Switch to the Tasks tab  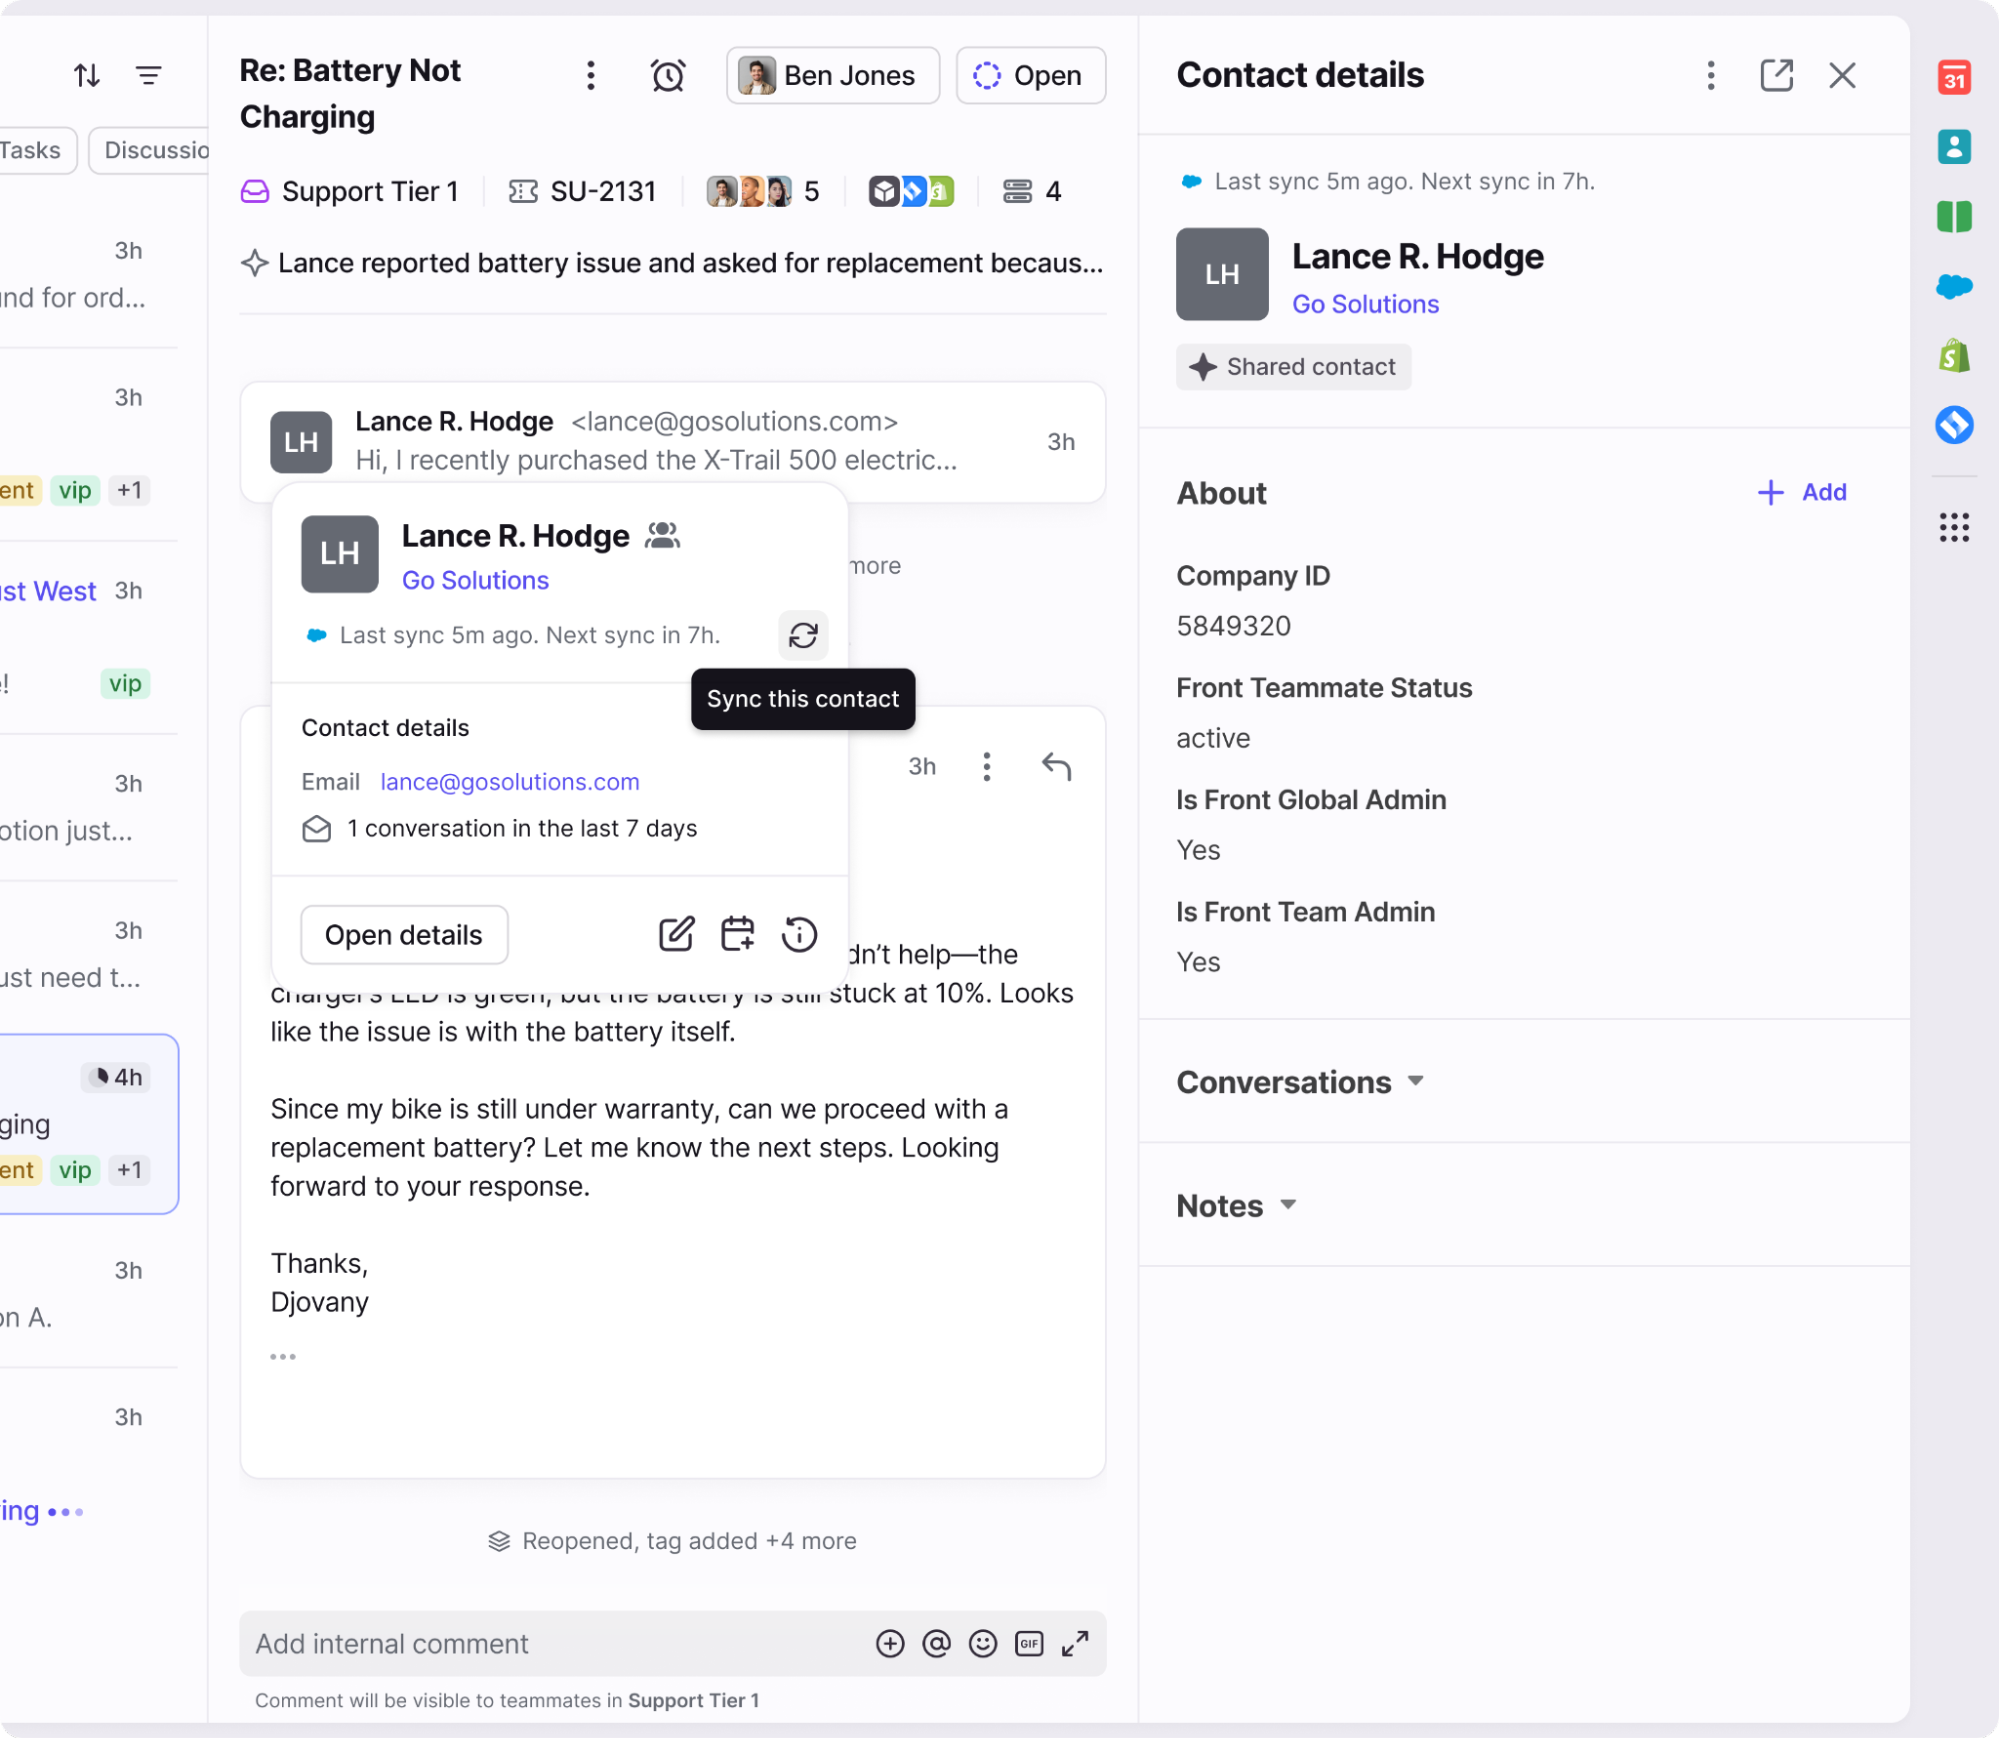pyautogui.click(x=32, y=150)
